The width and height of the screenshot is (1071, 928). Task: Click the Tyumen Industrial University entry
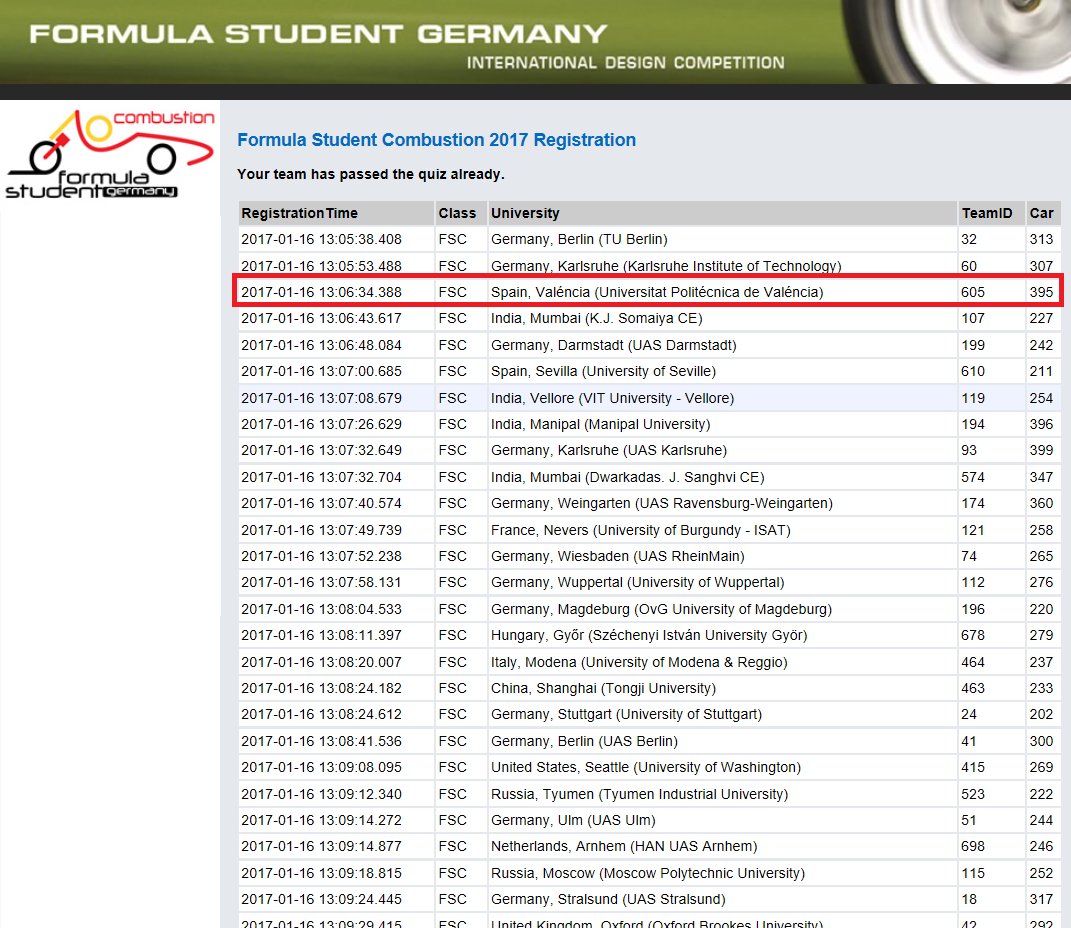tap(639, 794)
